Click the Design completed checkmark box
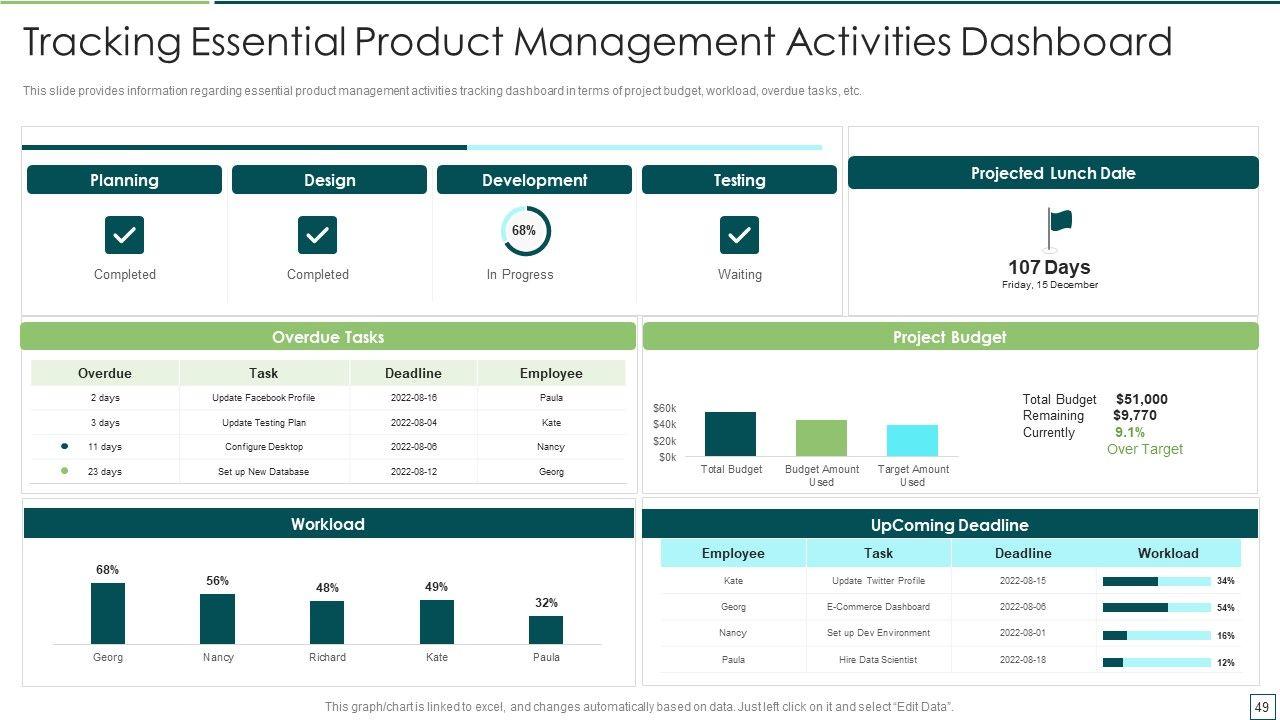The image size is (1280, 720). pos(317,235)
